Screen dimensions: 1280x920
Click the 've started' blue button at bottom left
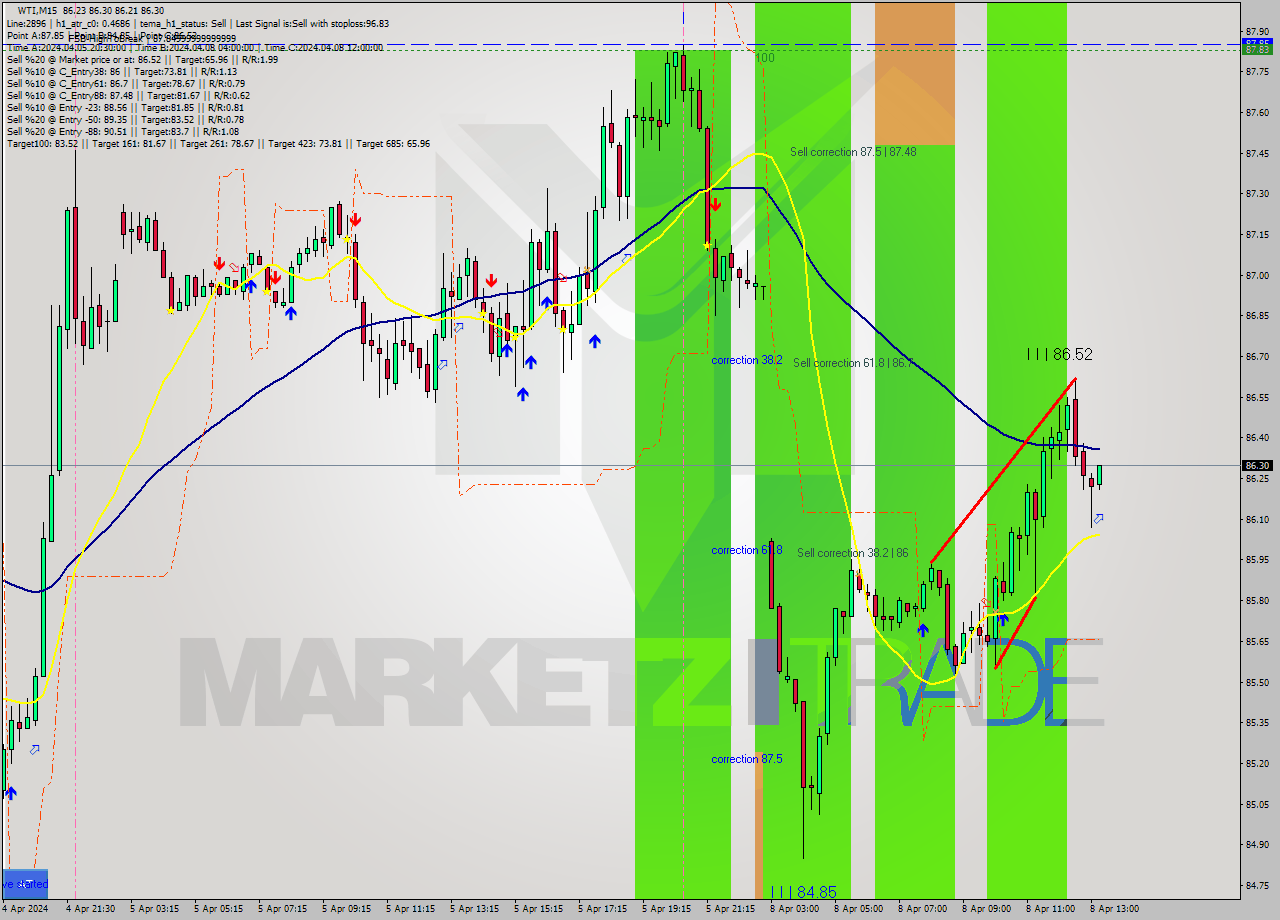(x=25, y=884)
